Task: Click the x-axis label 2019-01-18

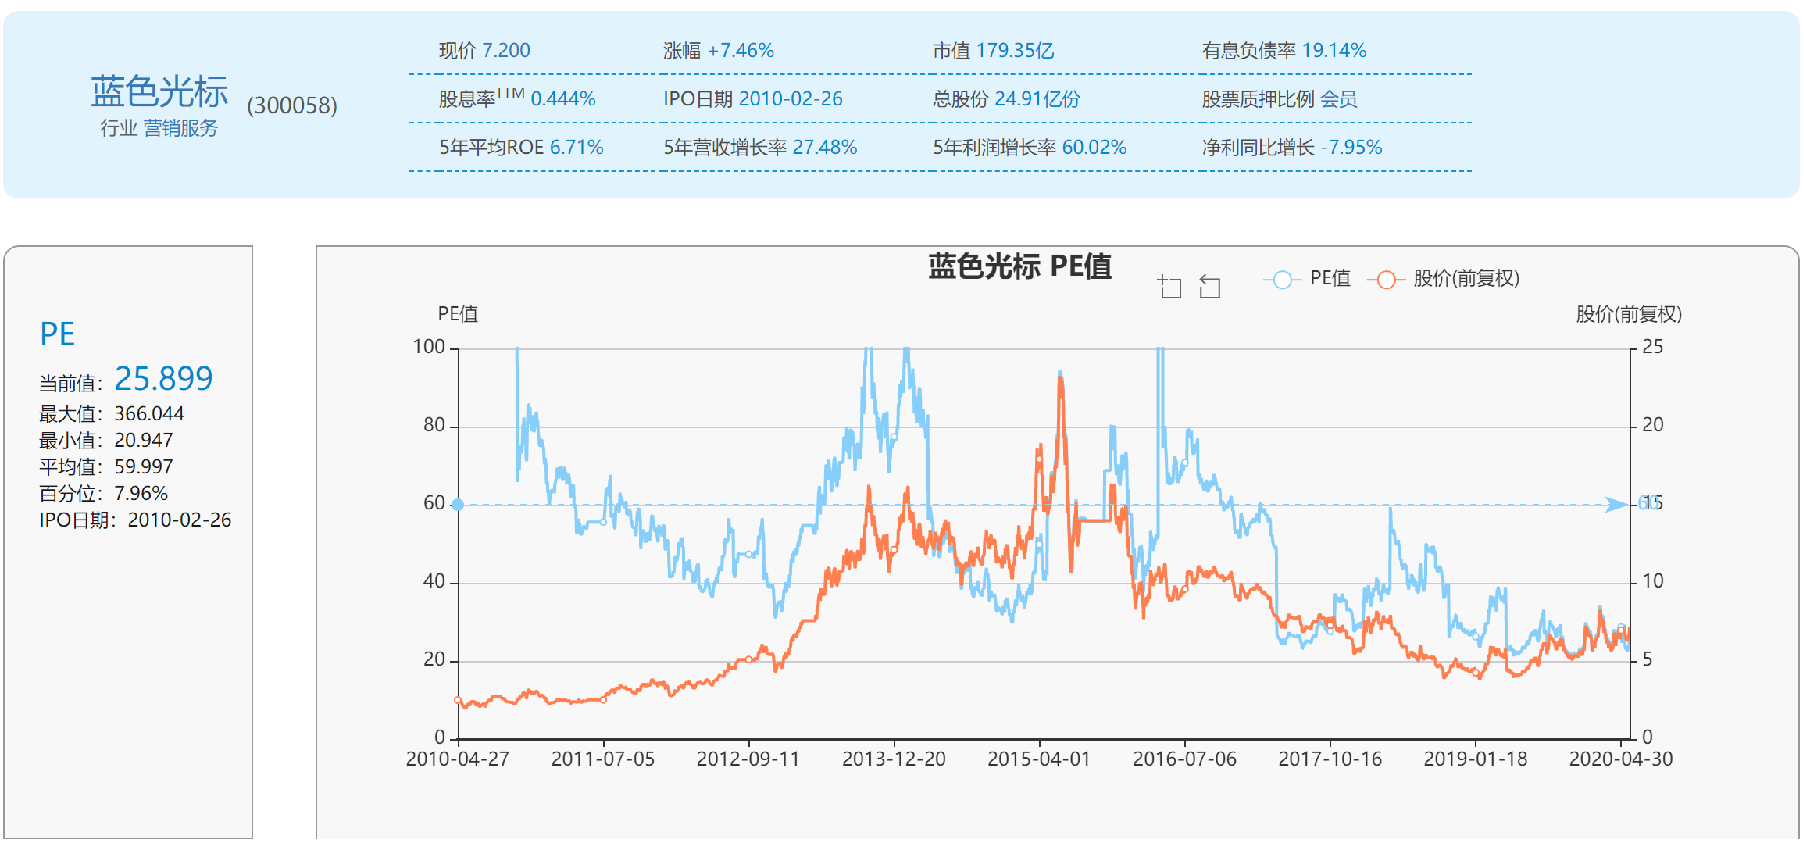Action: tap(1476, 760)
